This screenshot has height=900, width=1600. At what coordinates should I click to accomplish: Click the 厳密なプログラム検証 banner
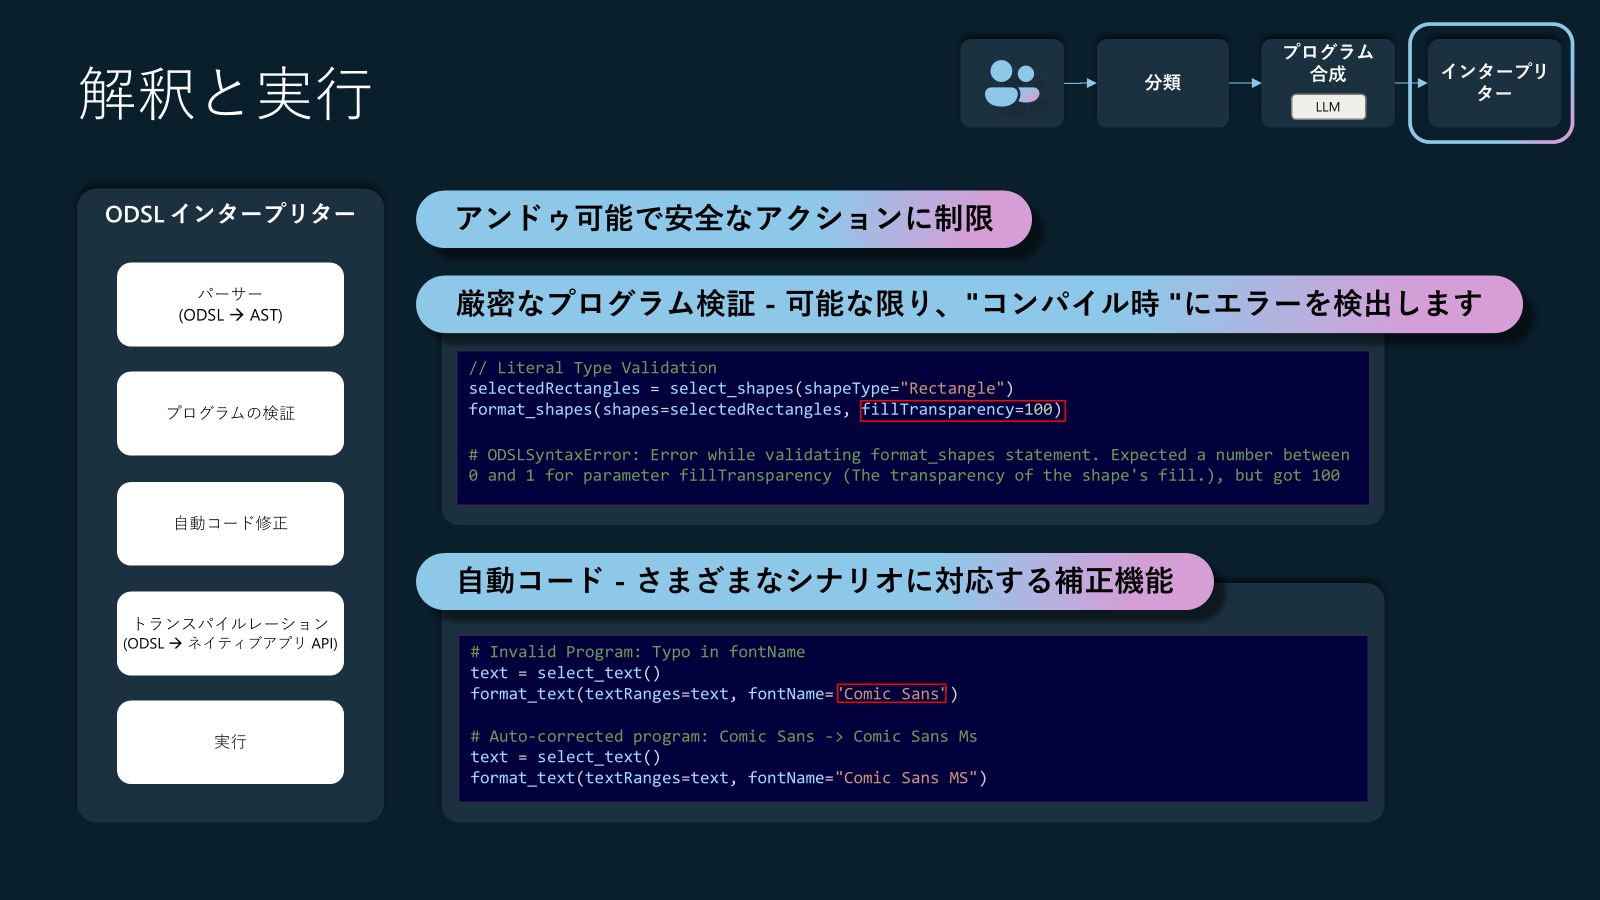pyautogui.click(x=969, y=304)
